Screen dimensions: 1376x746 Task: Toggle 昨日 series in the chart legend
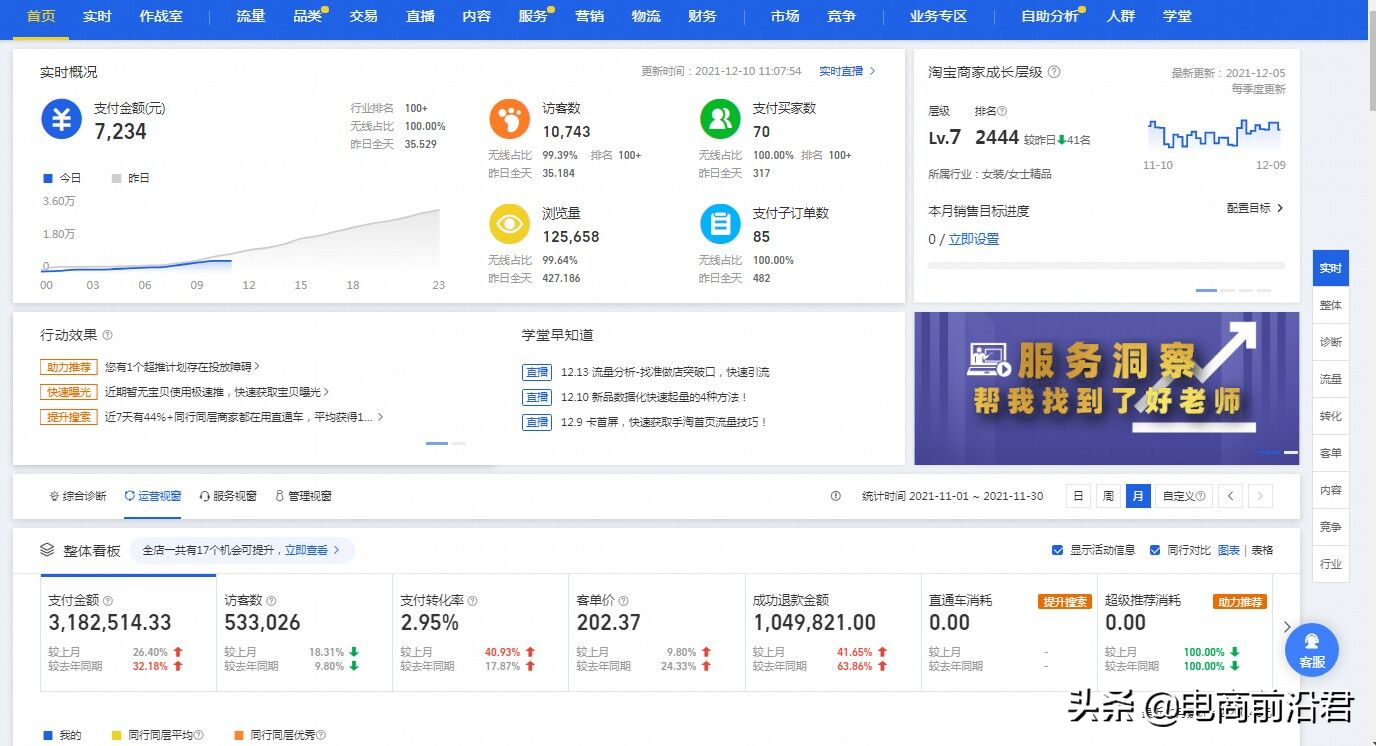click(x=130, y=178)
